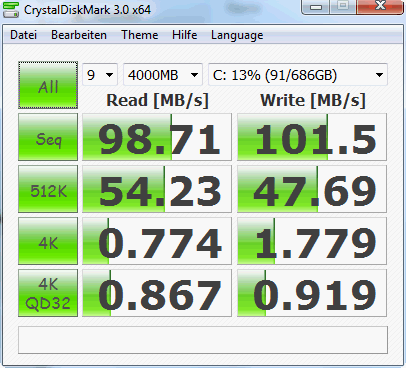The width and height of the screenshot is (406, 368).
Task: Select the 512K write result 47.69
Action: click(x=312, y=189)
